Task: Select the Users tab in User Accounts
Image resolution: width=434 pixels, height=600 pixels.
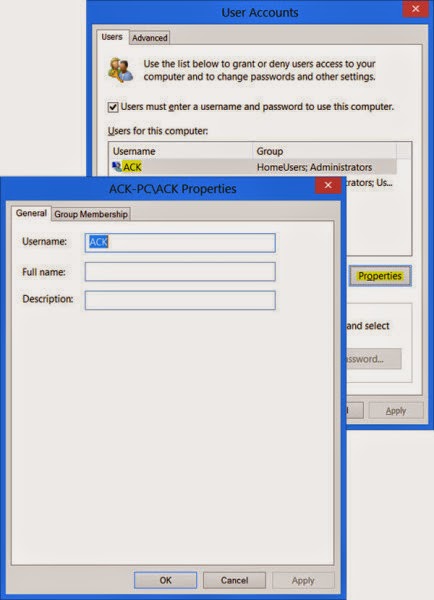Action: 112,37
